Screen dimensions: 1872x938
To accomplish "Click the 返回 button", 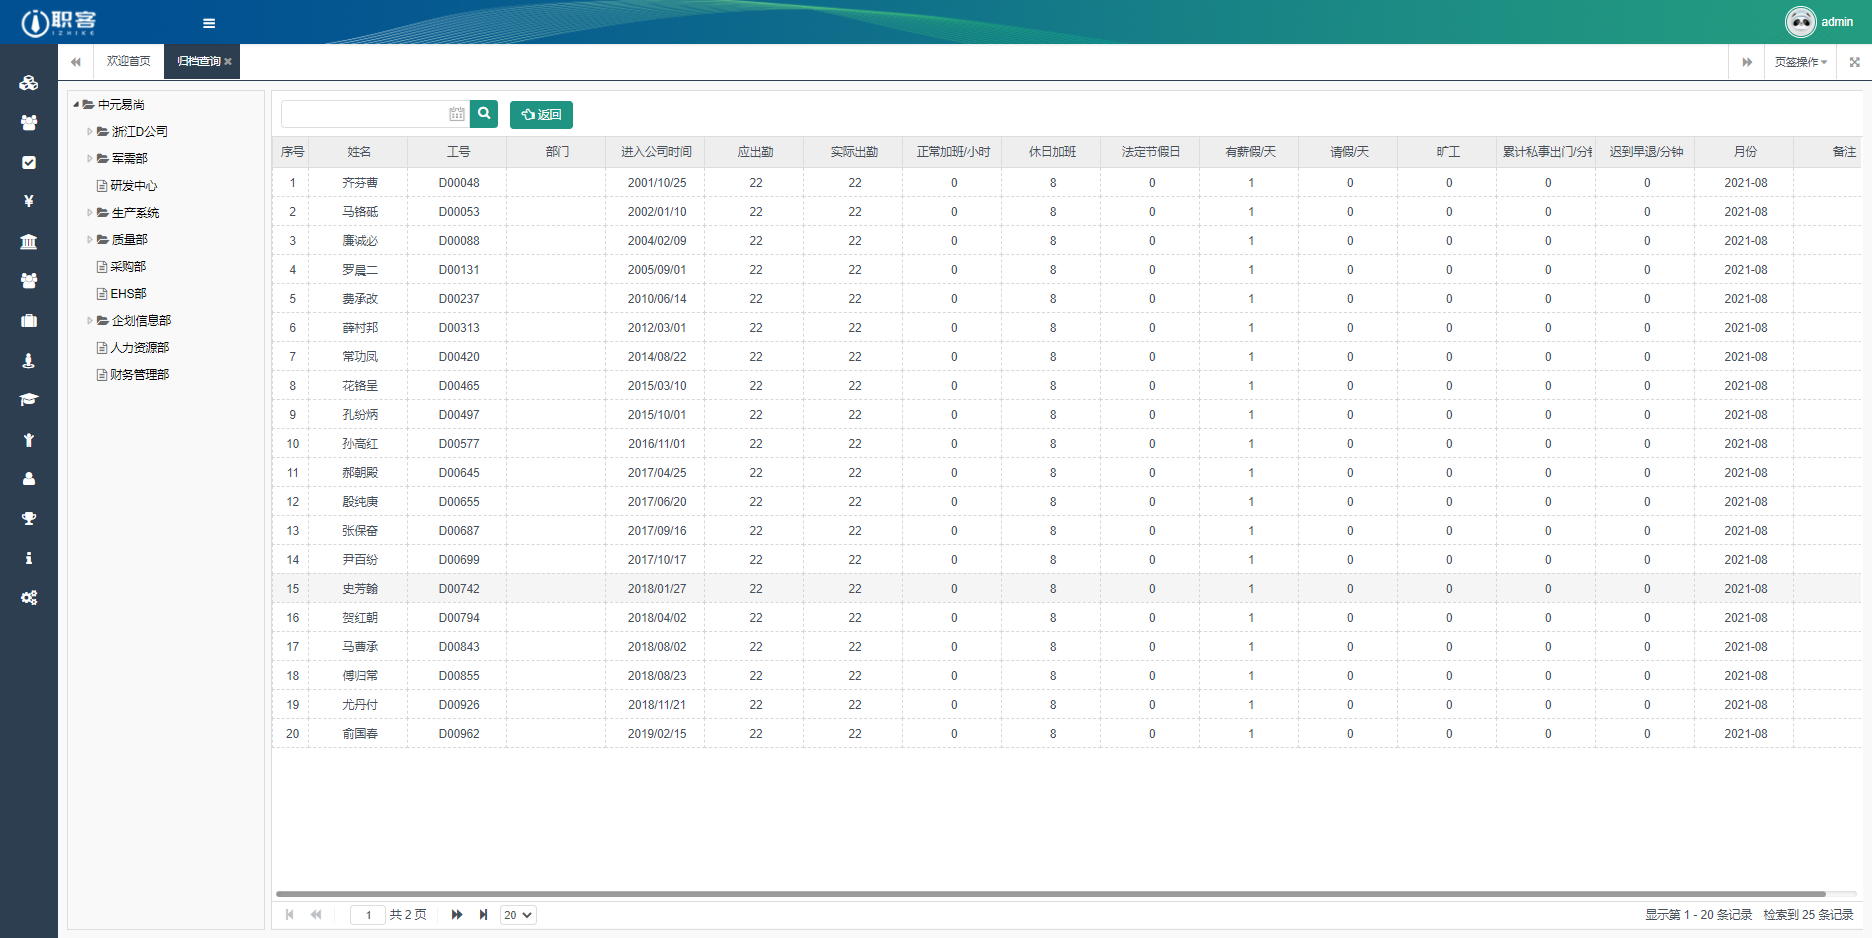I will tap(541, 114).
